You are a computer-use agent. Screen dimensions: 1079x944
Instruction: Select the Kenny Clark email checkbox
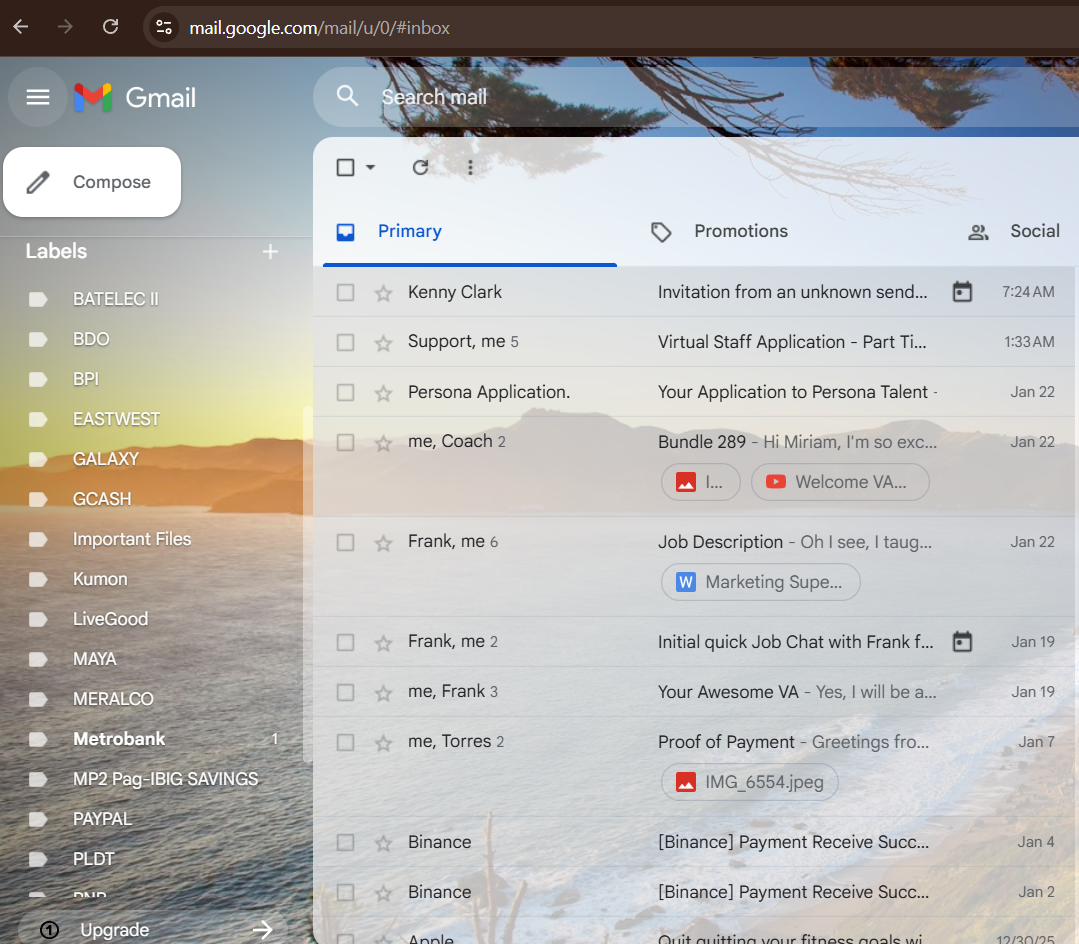tap(345, 292)
